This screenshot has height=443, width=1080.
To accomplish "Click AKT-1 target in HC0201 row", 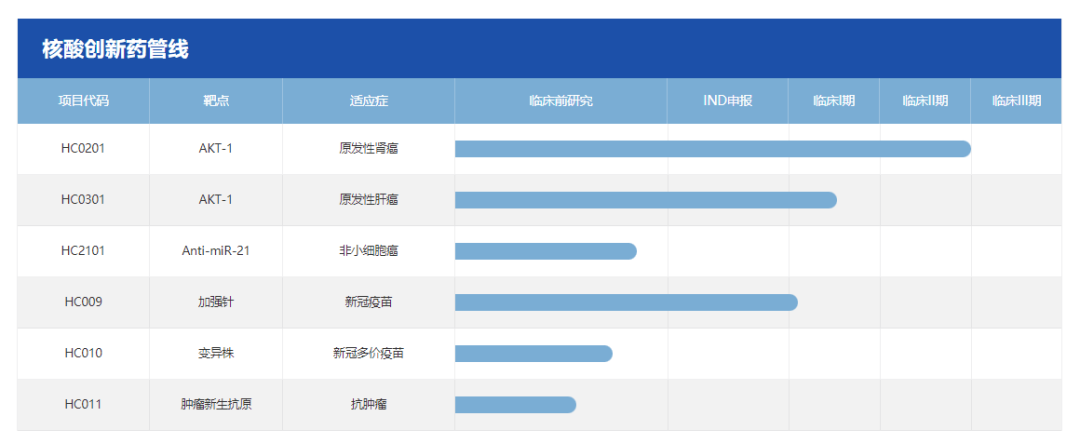I will pyautogui.click(x=216, y=148).
